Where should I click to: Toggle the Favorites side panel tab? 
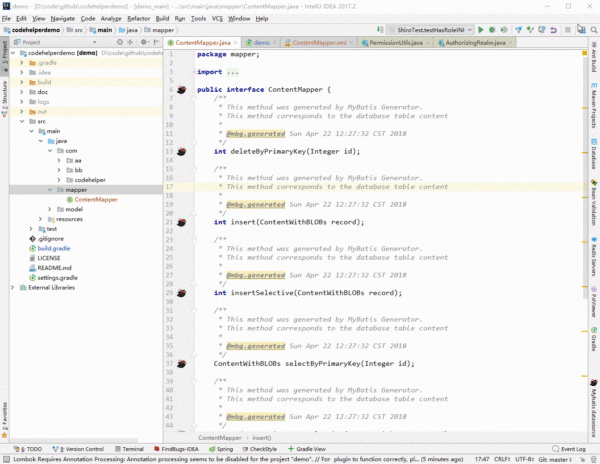[4, 420]
